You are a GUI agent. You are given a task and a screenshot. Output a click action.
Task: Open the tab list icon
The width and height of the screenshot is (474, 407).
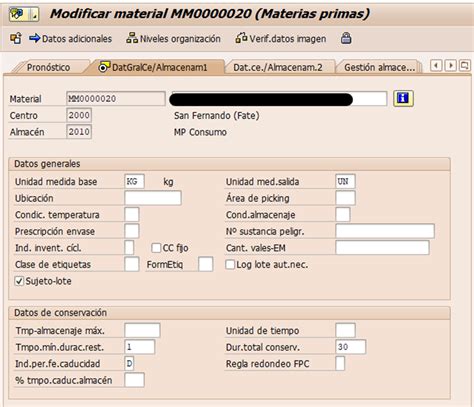464,65
